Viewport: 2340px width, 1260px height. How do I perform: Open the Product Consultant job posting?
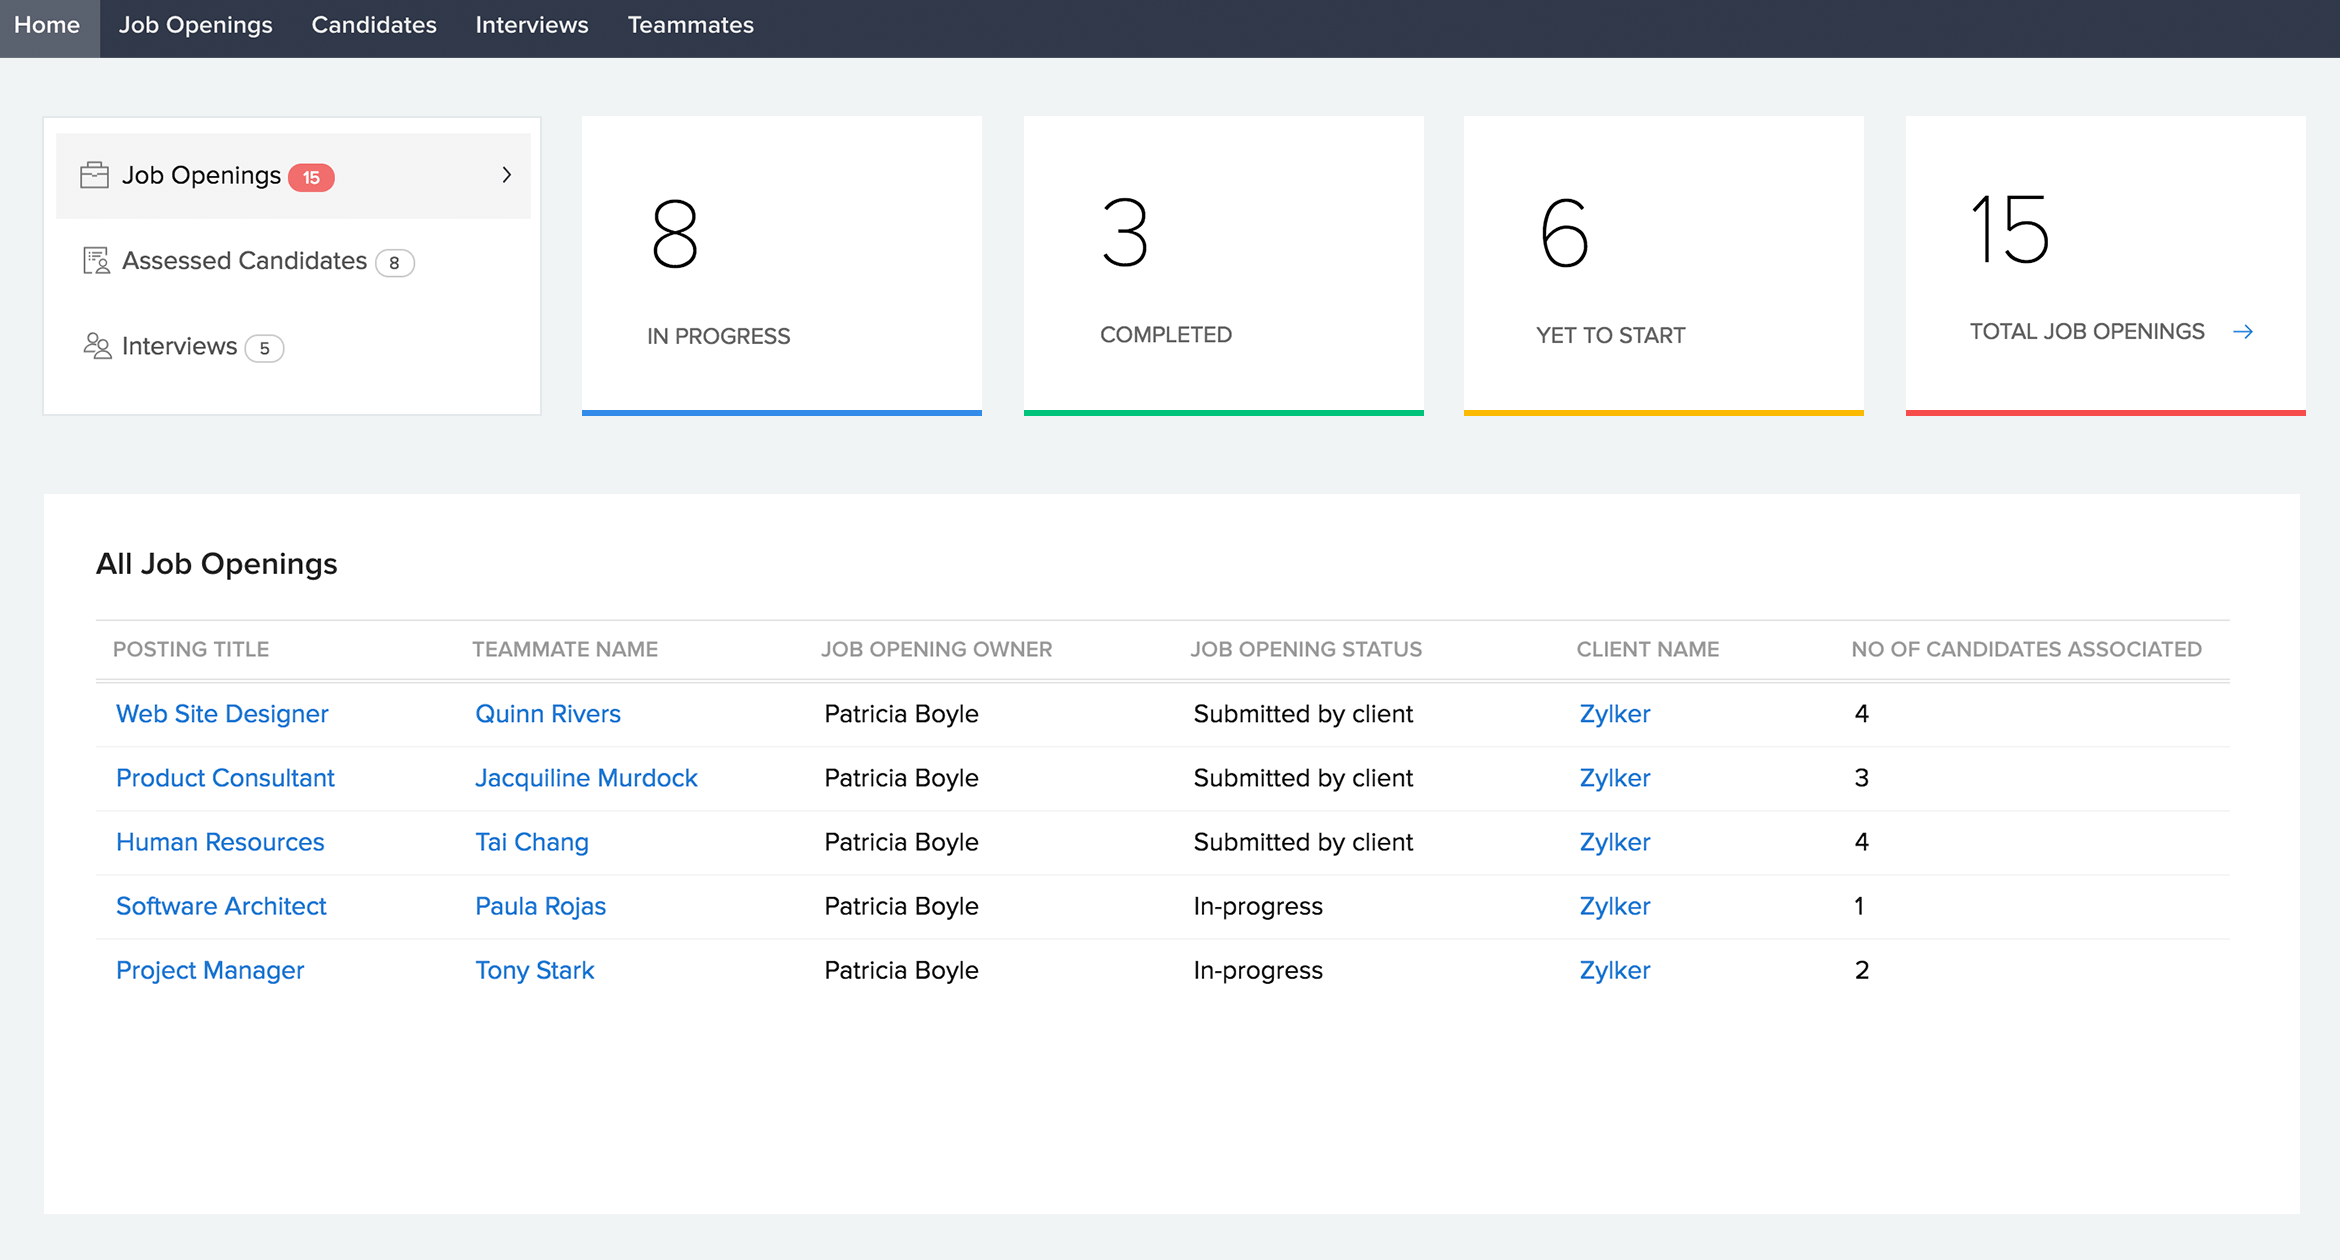[x=225, y=777]
